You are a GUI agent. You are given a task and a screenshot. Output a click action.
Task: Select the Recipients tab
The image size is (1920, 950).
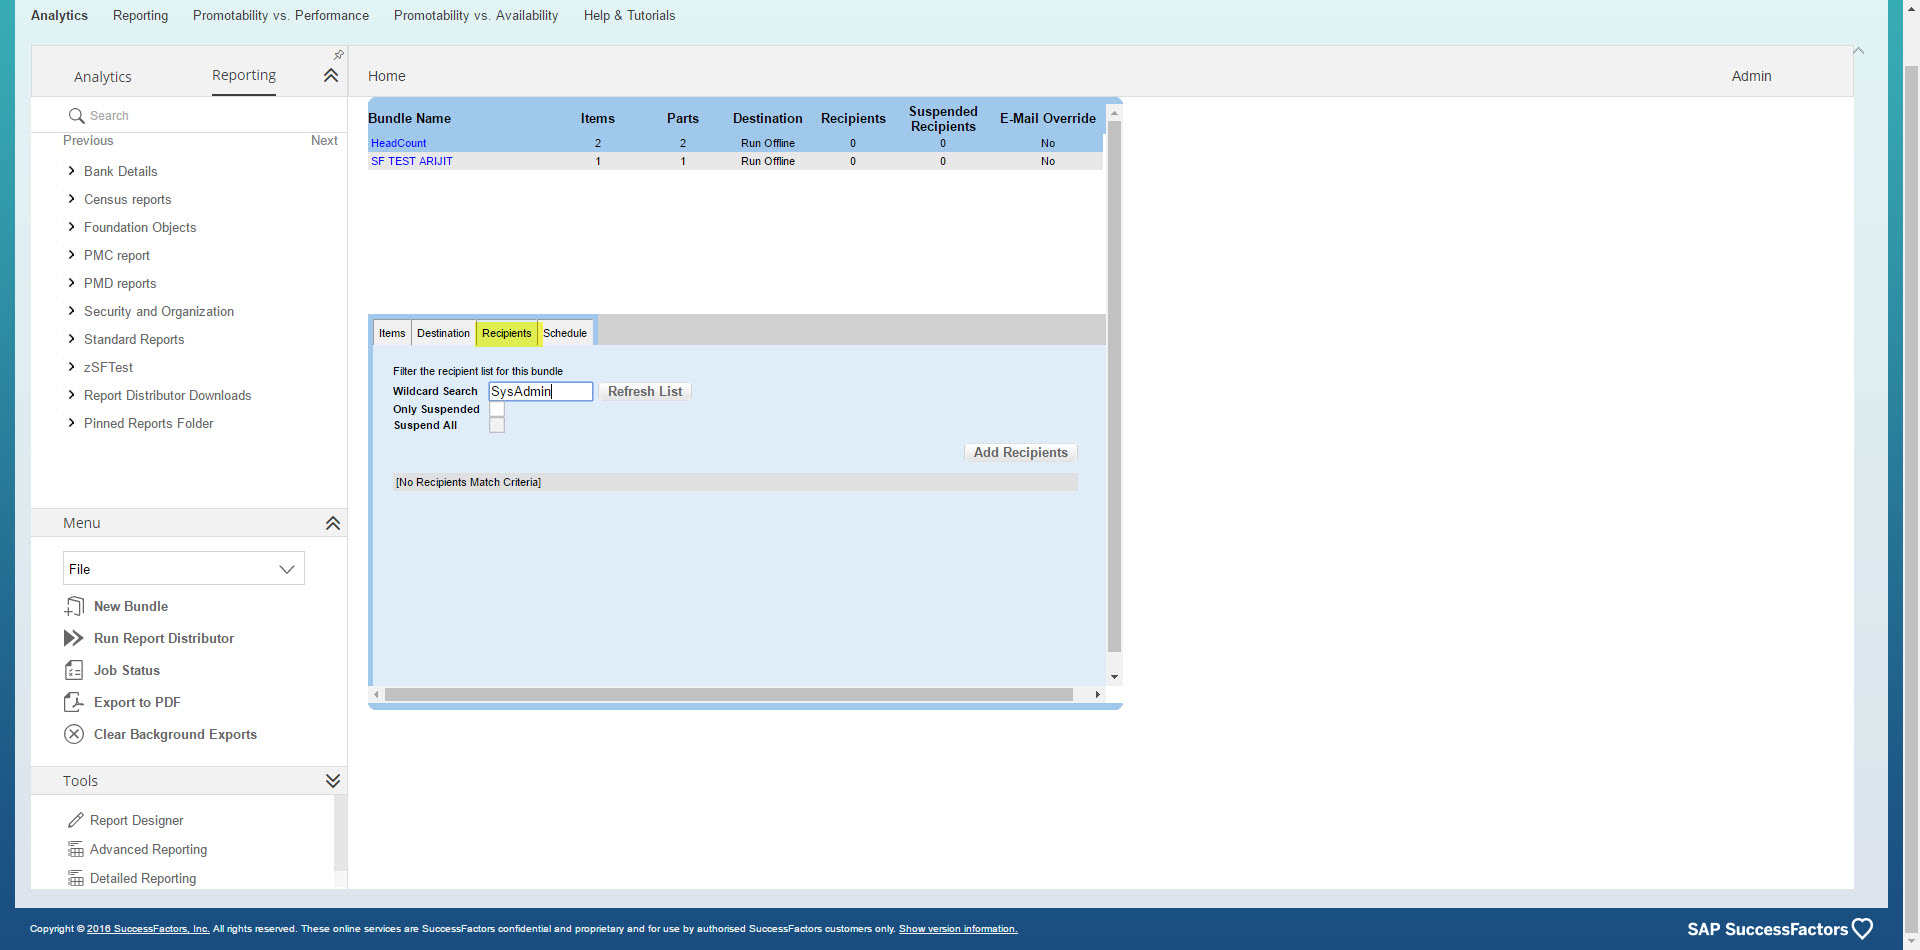pyautogui.click(x=507, y=333)
